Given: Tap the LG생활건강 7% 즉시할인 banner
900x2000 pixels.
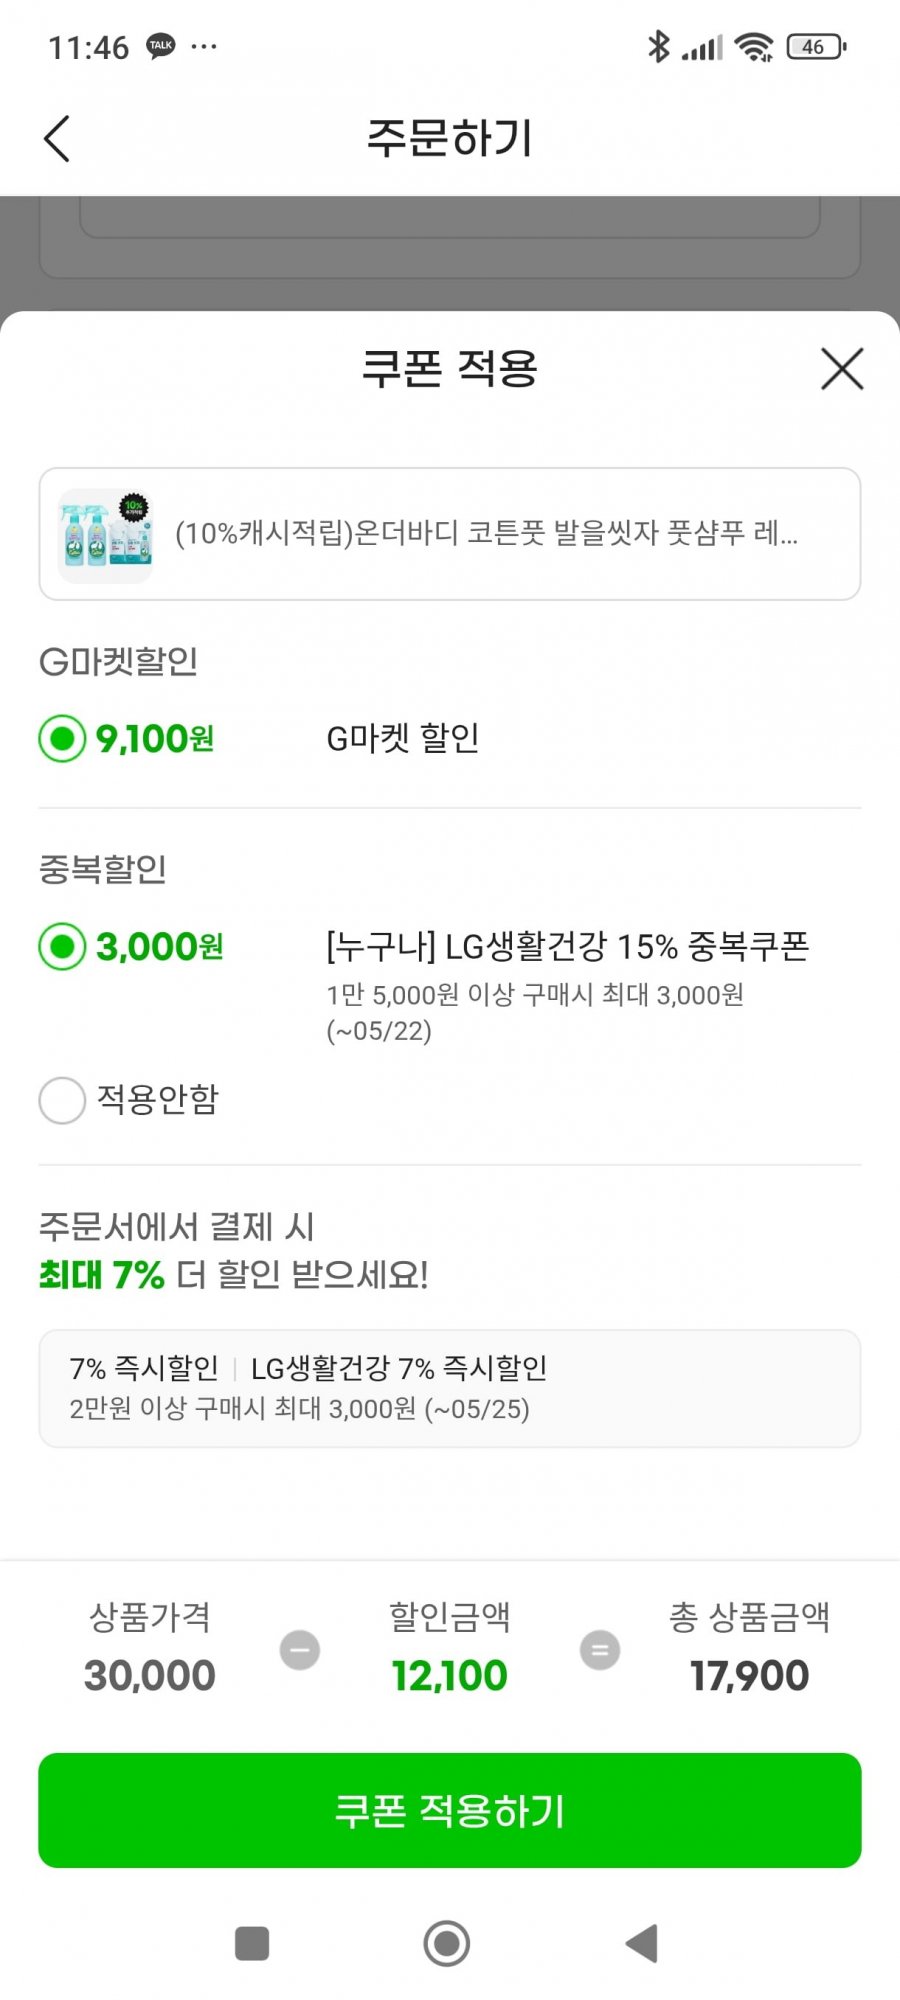Looking at the screenshot, I should point(450,1388).
